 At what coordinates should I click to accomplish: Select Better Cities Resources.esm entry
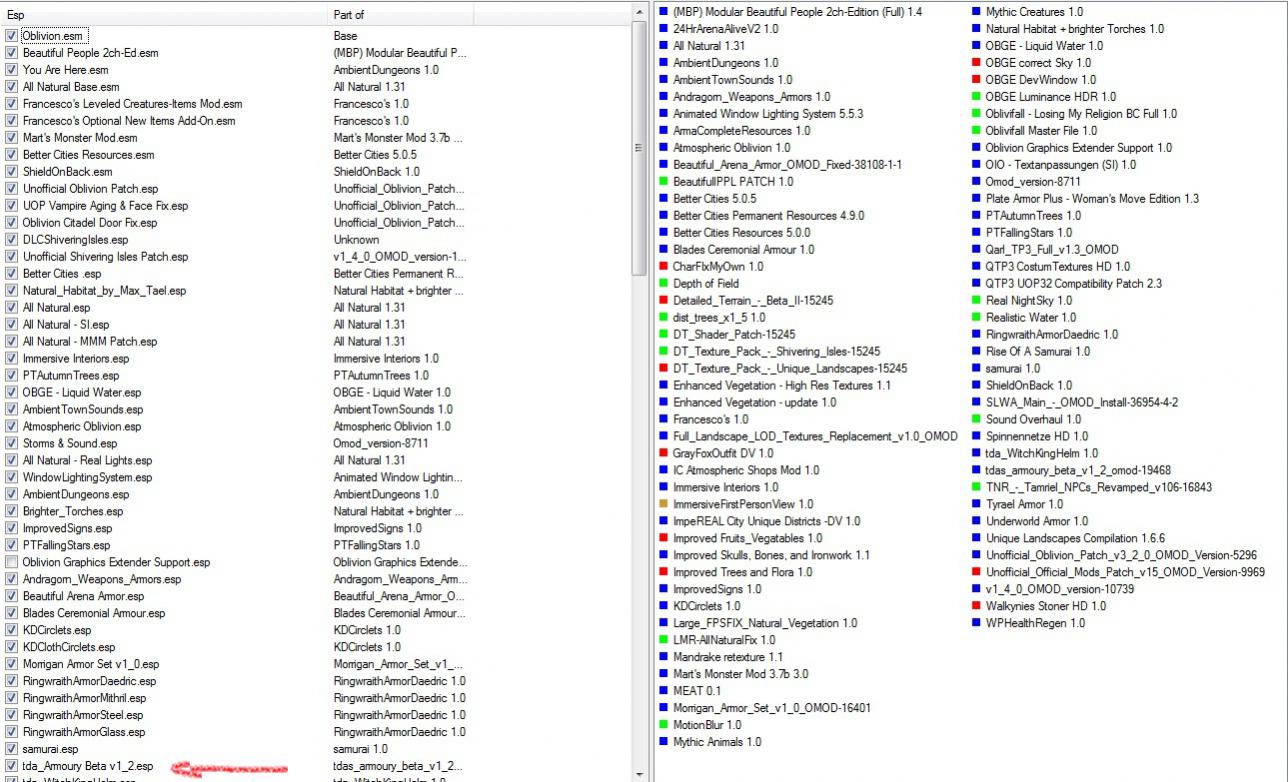point(89,155)
